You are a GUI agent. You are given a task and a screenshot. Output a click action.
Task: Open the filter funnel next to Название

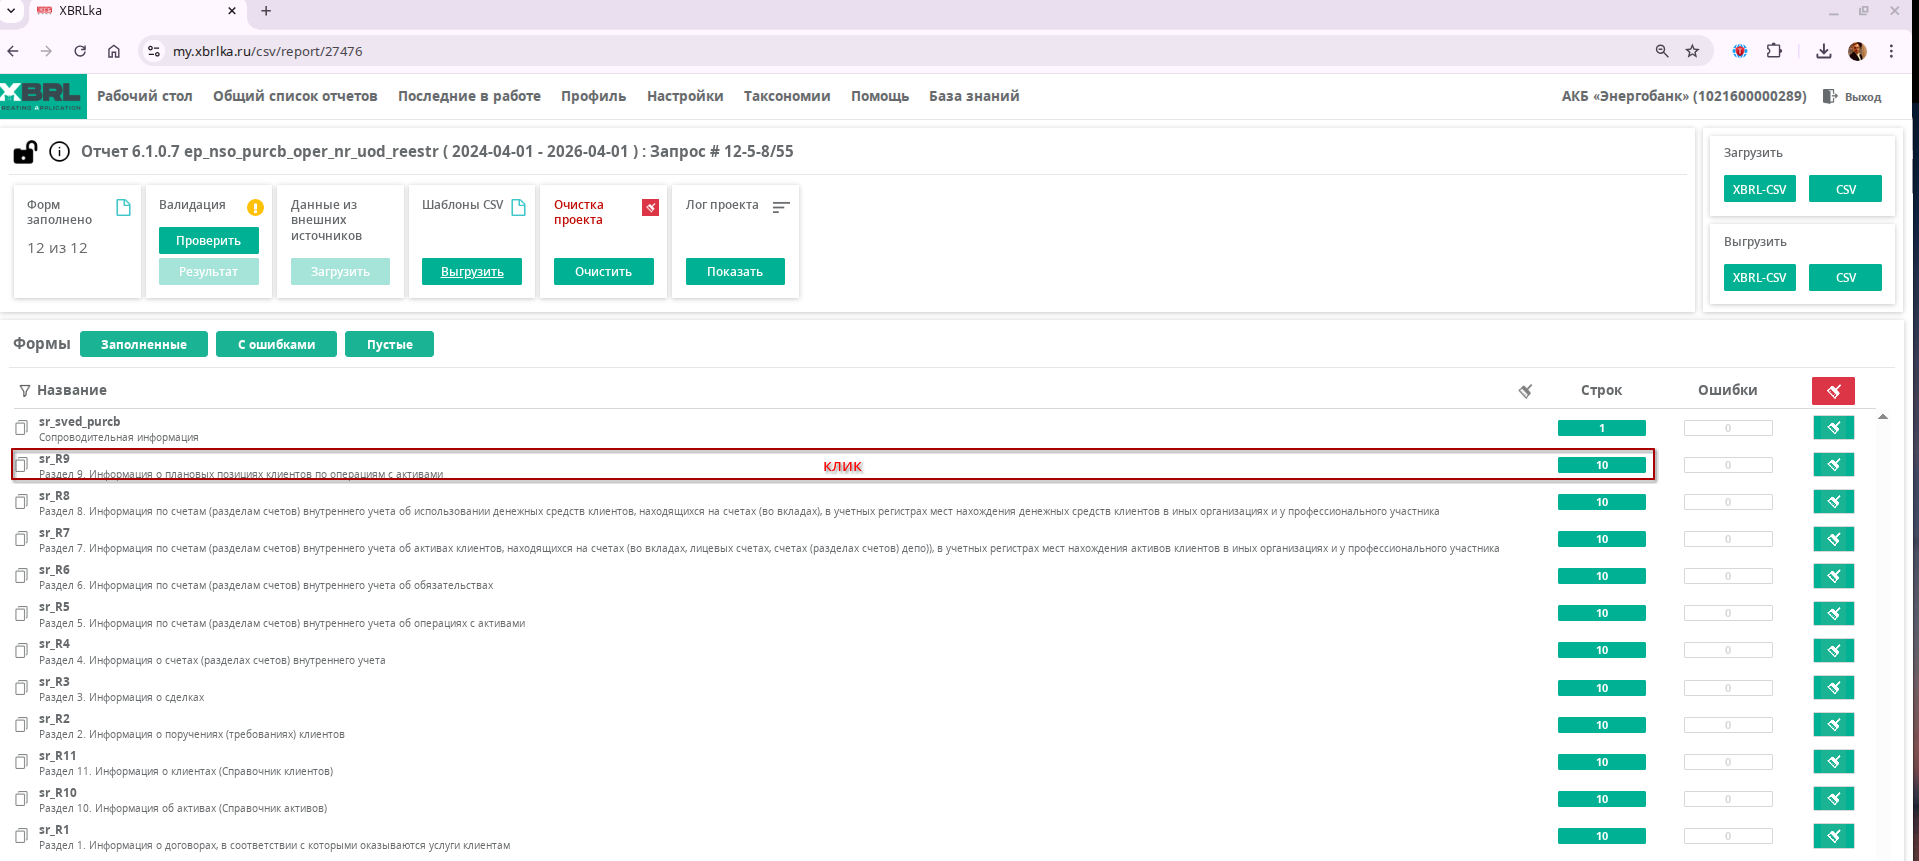click(24, 391)
